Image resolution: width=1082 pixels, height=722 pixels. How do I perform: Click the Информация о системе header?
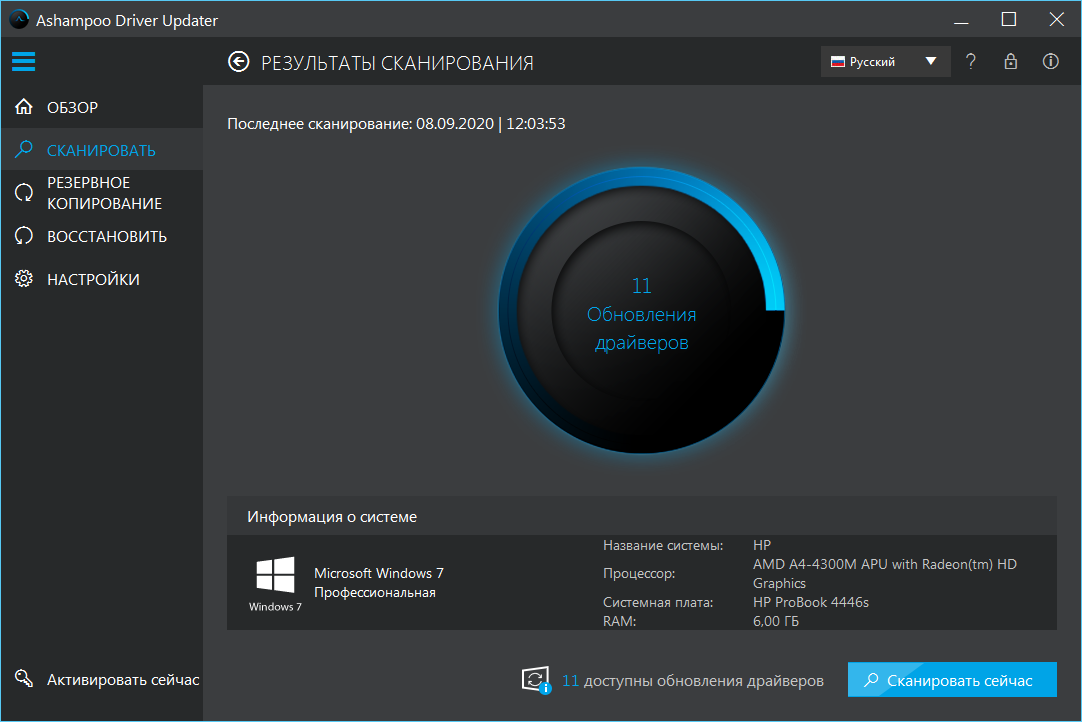(x=642, y=516)
